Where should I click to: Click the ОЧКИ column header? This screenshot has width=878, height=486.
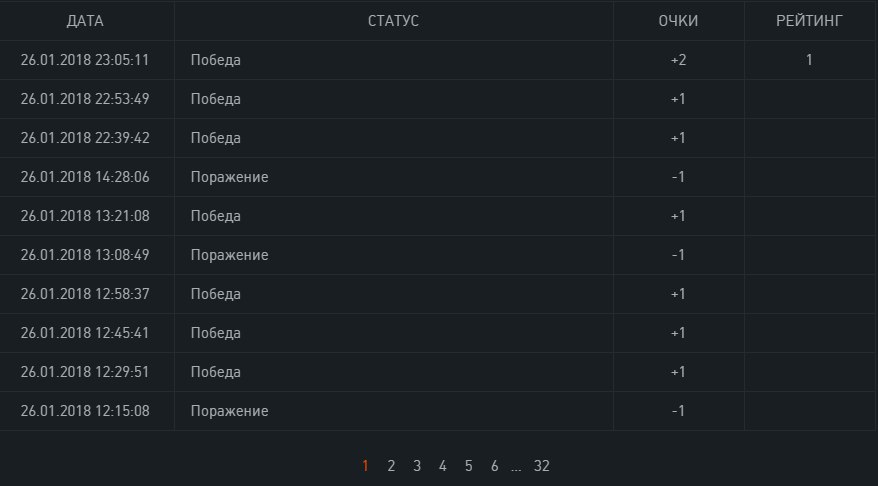click(678, 20)
